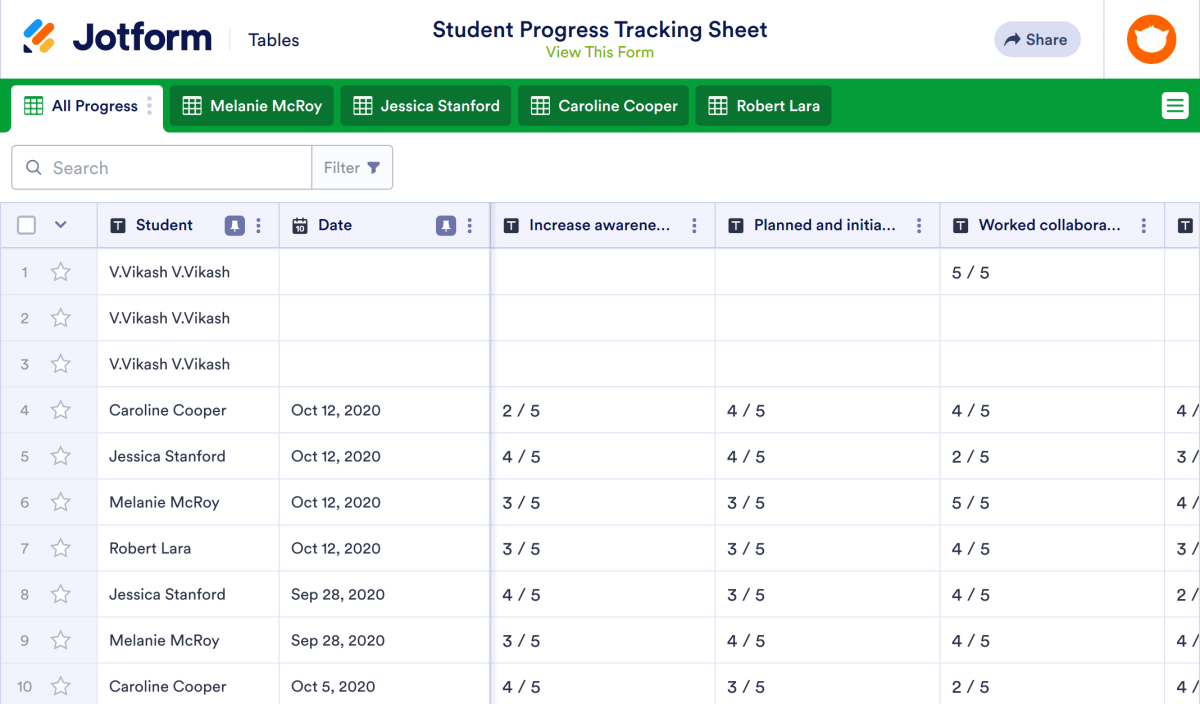Switch to the Robert Lara tab
The height and width of the screenshot is (704, 1200).
(x=764, y=106)
